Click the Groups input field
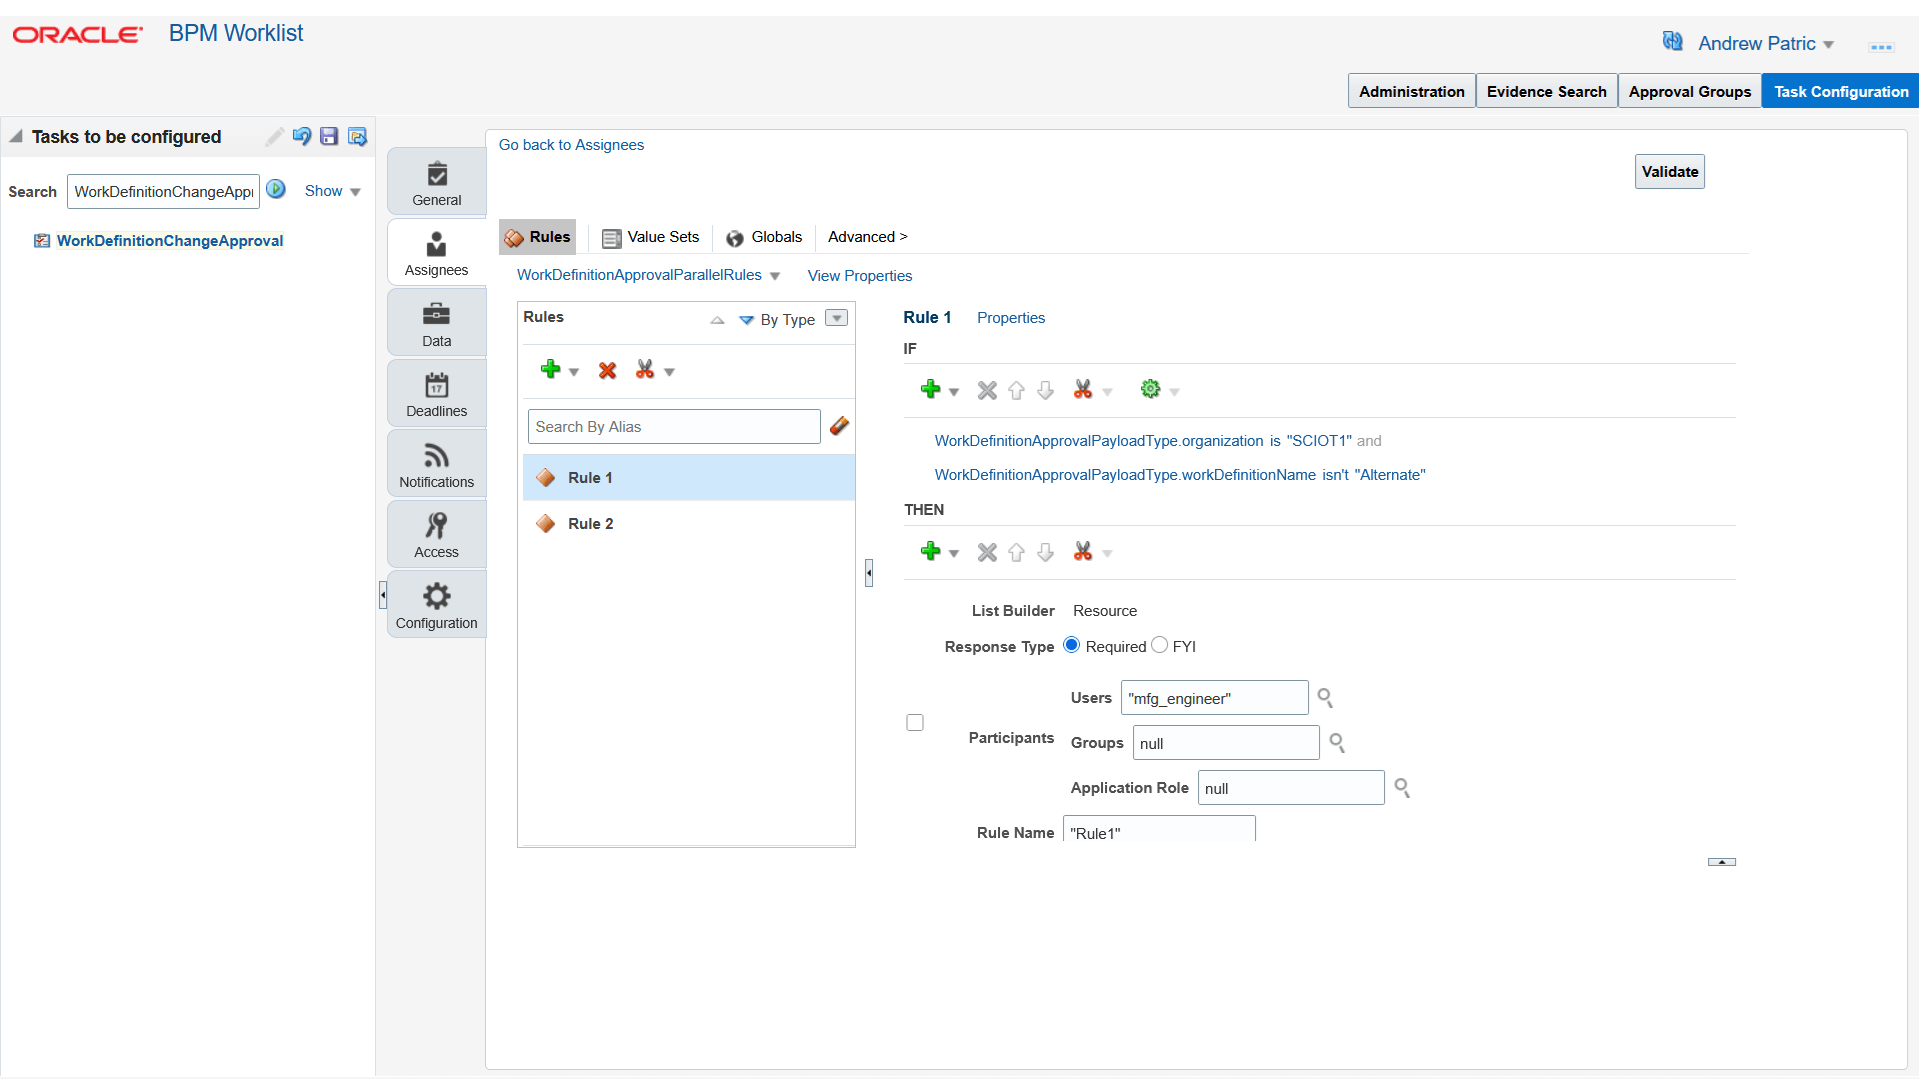This screenshot has width=1919, height=1079. 1226,743
